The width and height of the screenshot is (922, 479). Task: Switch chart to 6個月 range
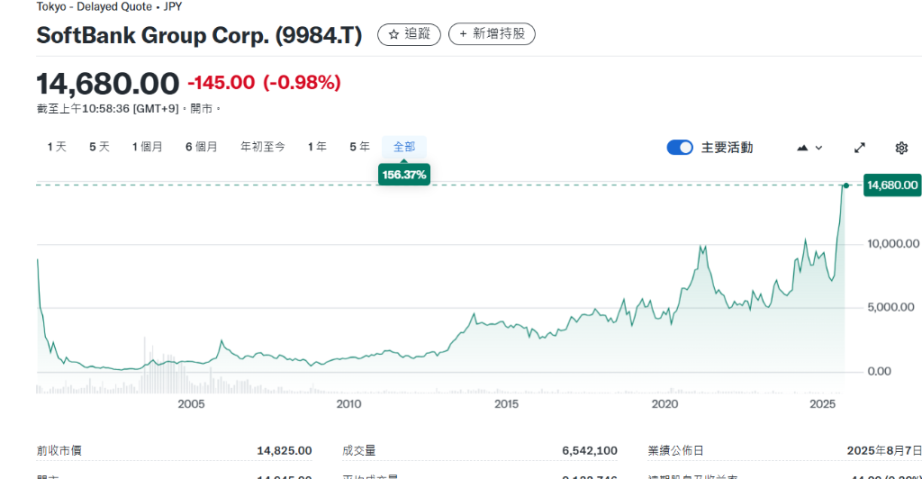201,147
